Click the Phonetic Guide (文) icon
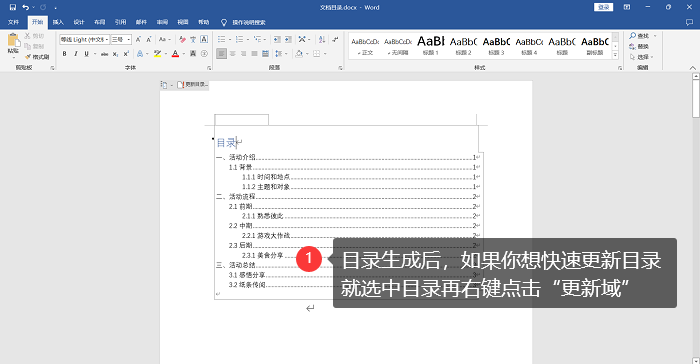The image size is (700, 364). (193, 39)
